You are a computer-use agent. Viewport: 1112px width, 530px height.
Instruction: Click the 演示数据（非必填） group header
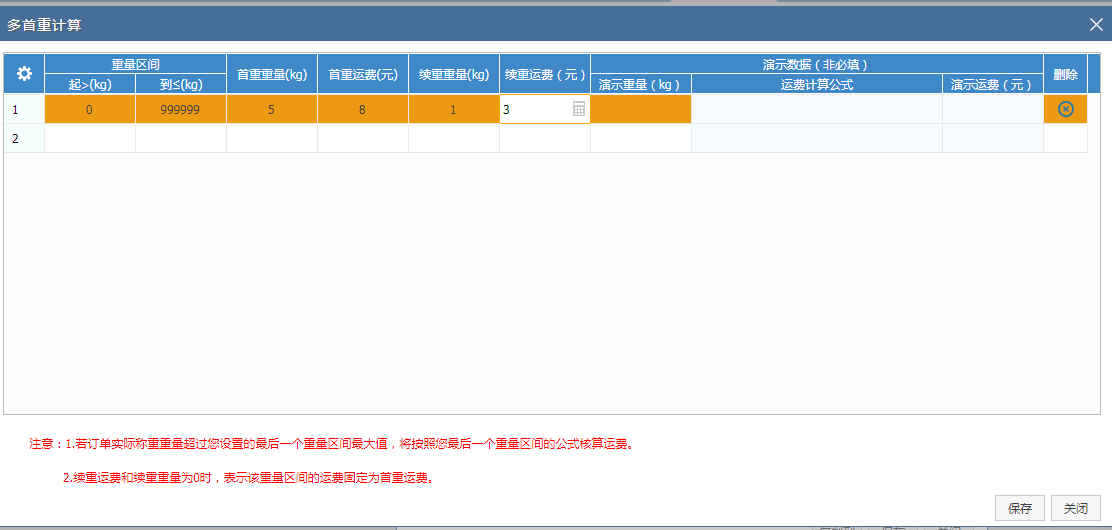(817, 64)
